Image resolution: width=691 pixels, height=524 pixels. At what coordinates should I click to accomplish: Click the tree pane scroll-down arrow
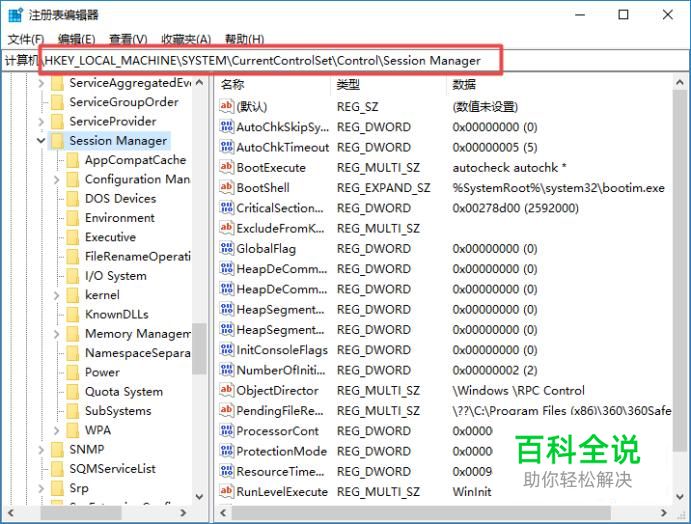[199, 497]
